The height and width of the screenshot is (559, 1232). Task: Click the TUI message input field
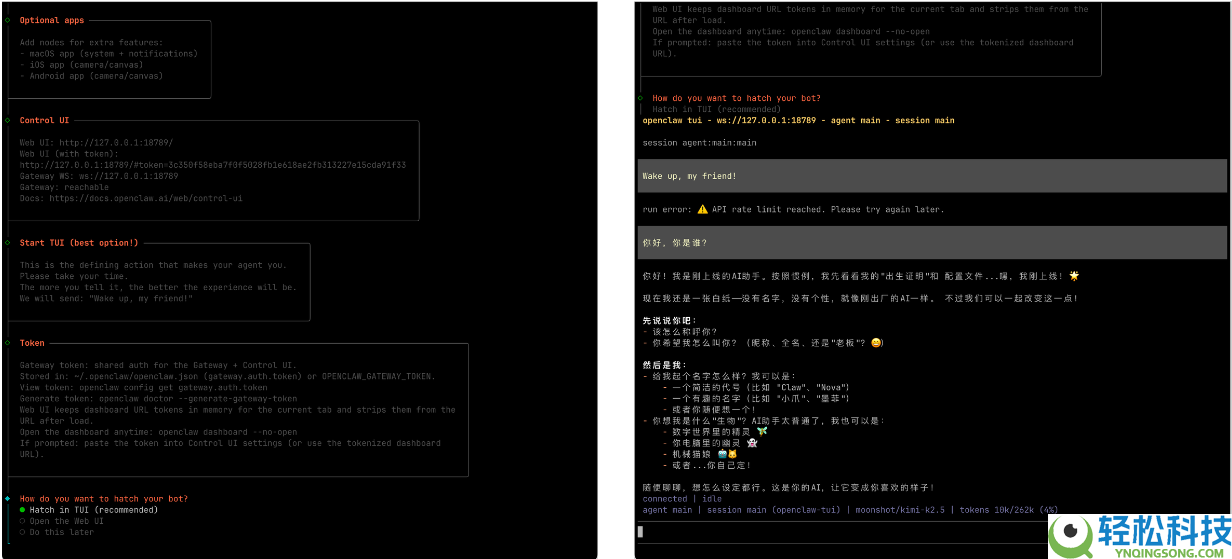pyautogui.click(x=932, y=532)
